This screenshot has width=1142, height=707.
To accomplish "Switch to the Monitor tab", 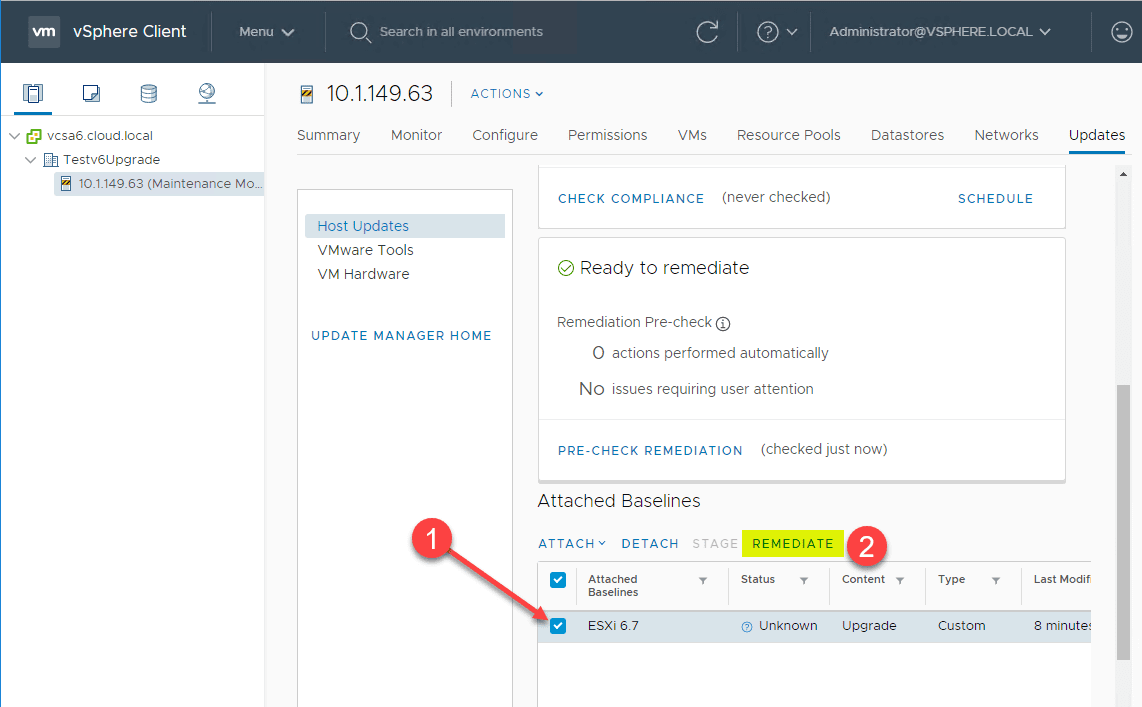I will [416, 135].
